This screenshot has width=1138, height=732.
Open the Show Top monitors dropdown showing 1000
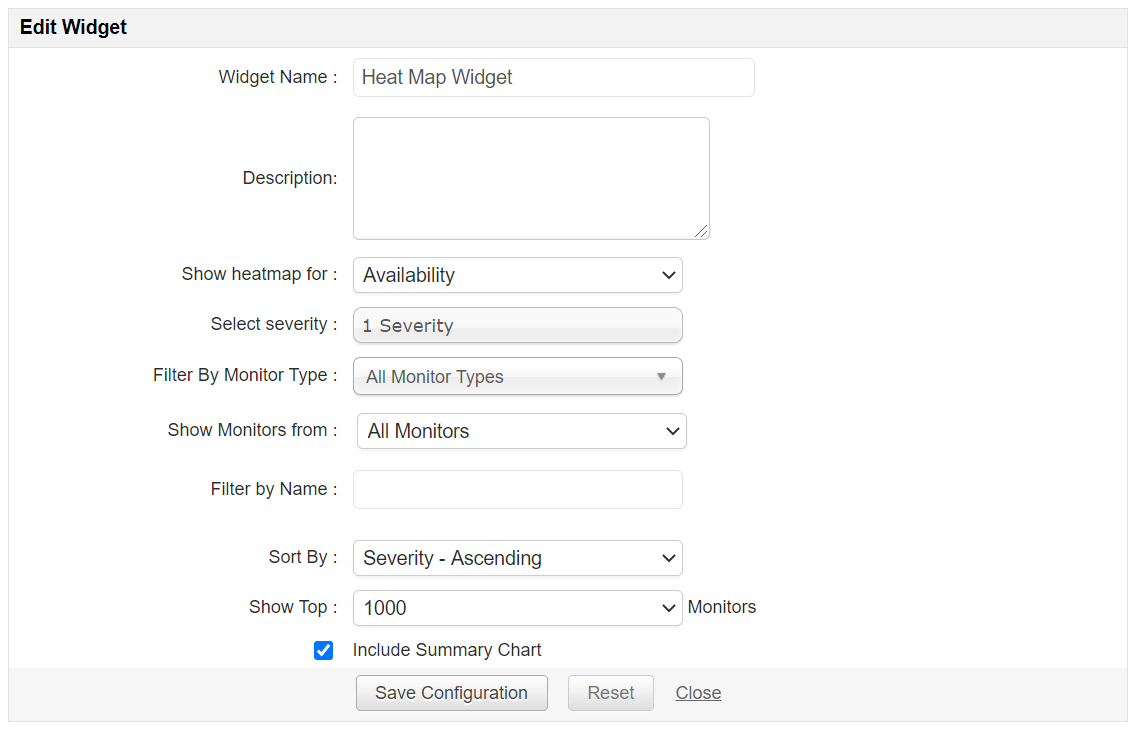[x=517, y=607]
